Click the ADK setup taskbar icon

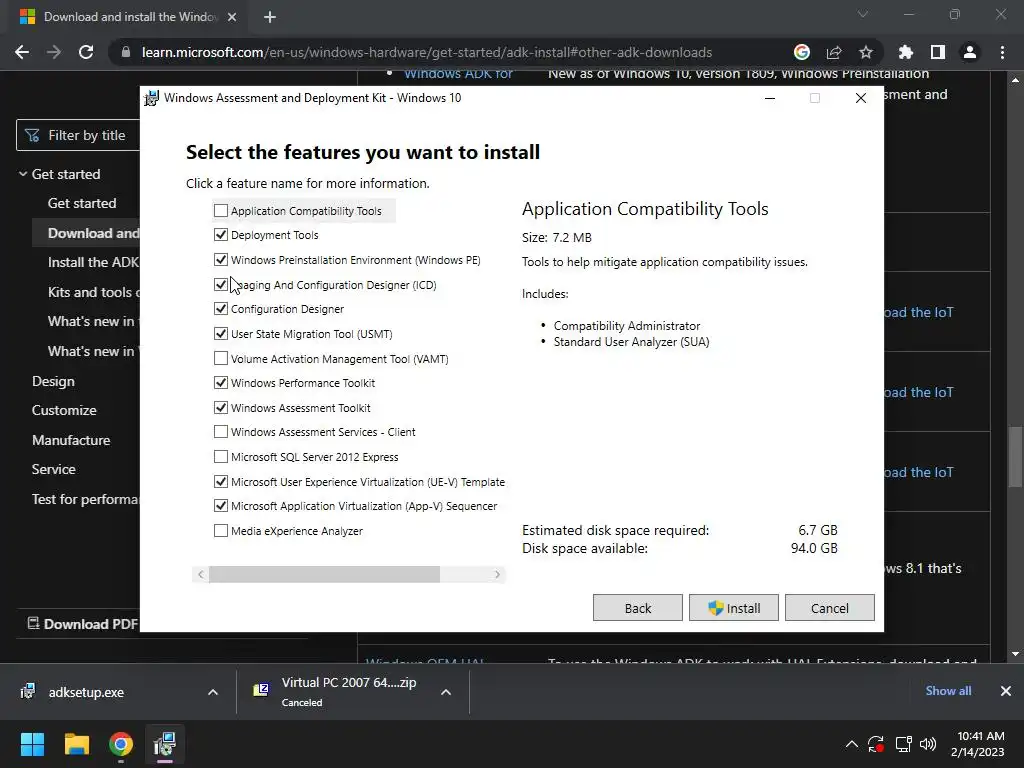pyautogui.click(x=165, y=744)
